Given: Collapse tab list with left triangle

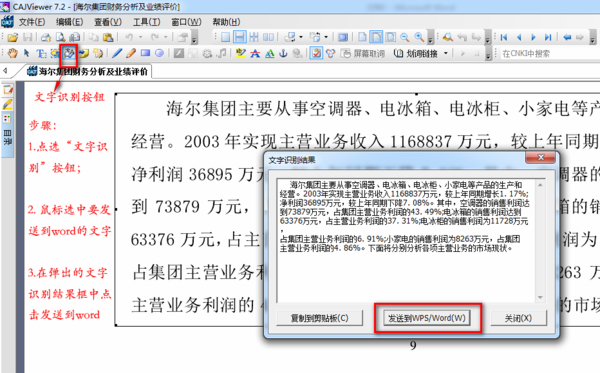Looking at the screenshot, I should (5, 70).
